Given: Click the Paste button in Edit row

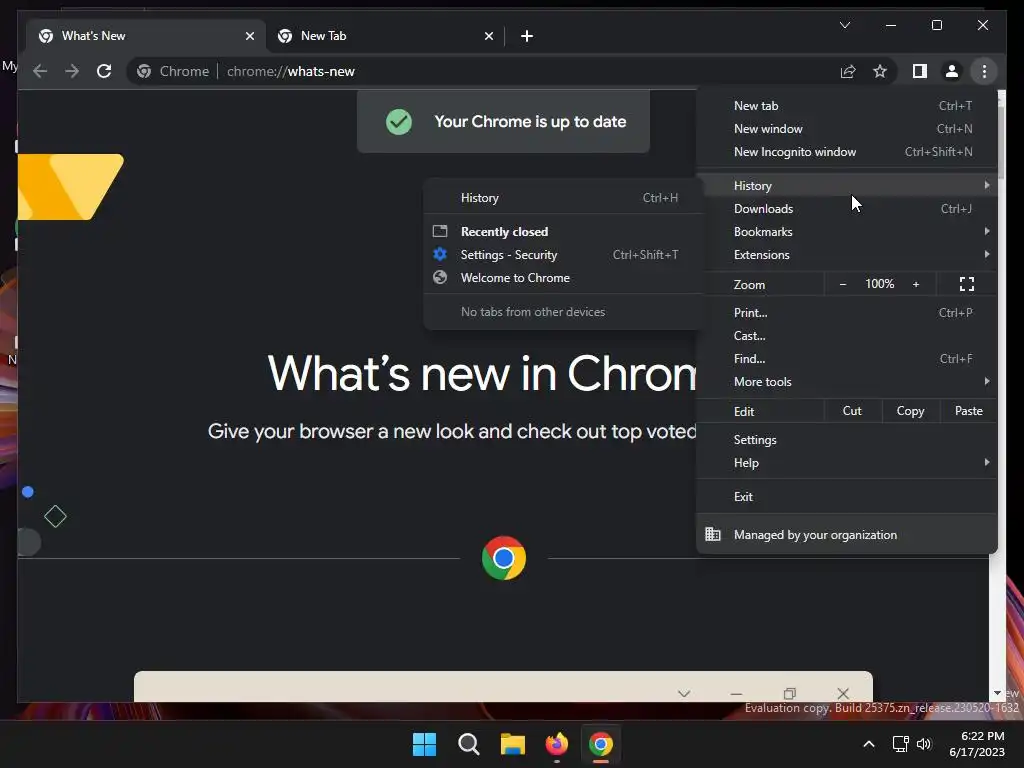Looking at the screenshot, I should coord(968,411).
